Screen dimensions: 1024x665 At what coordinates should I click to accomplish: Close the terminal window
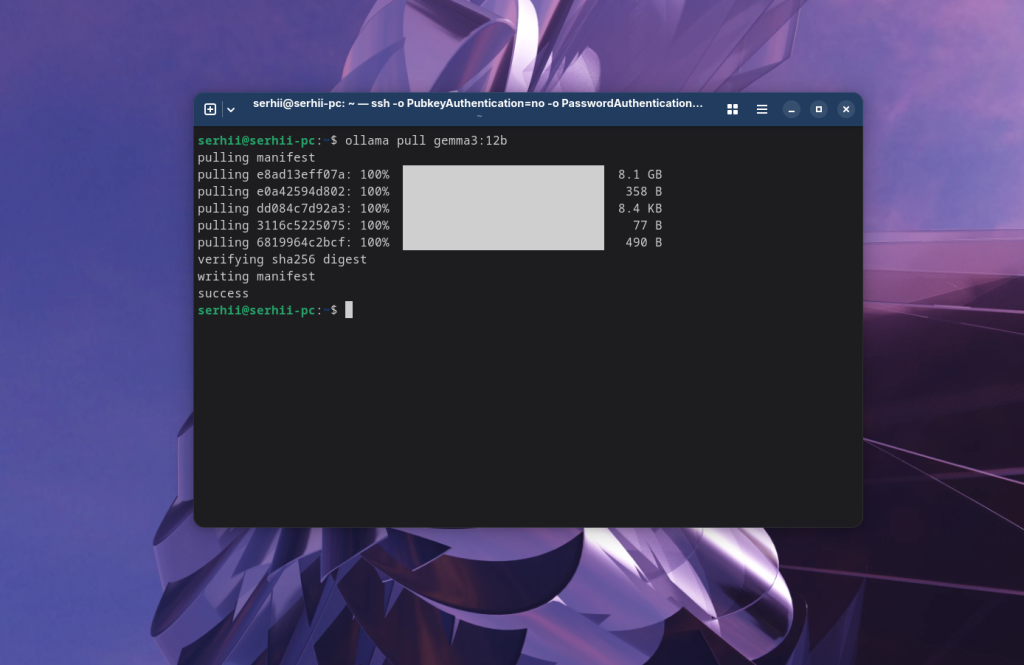click(x=846, y=109)
